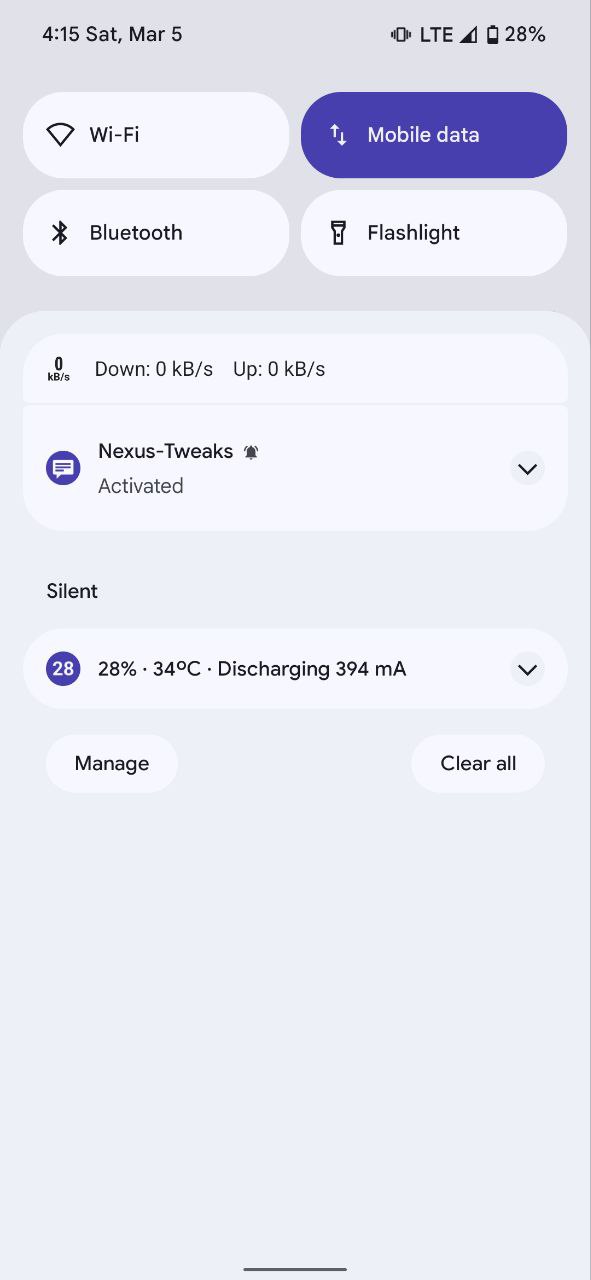Tap the Nexus-Tweaks message bubble icon
Screen dimensions: 591x1280
[x=63, y=468]
